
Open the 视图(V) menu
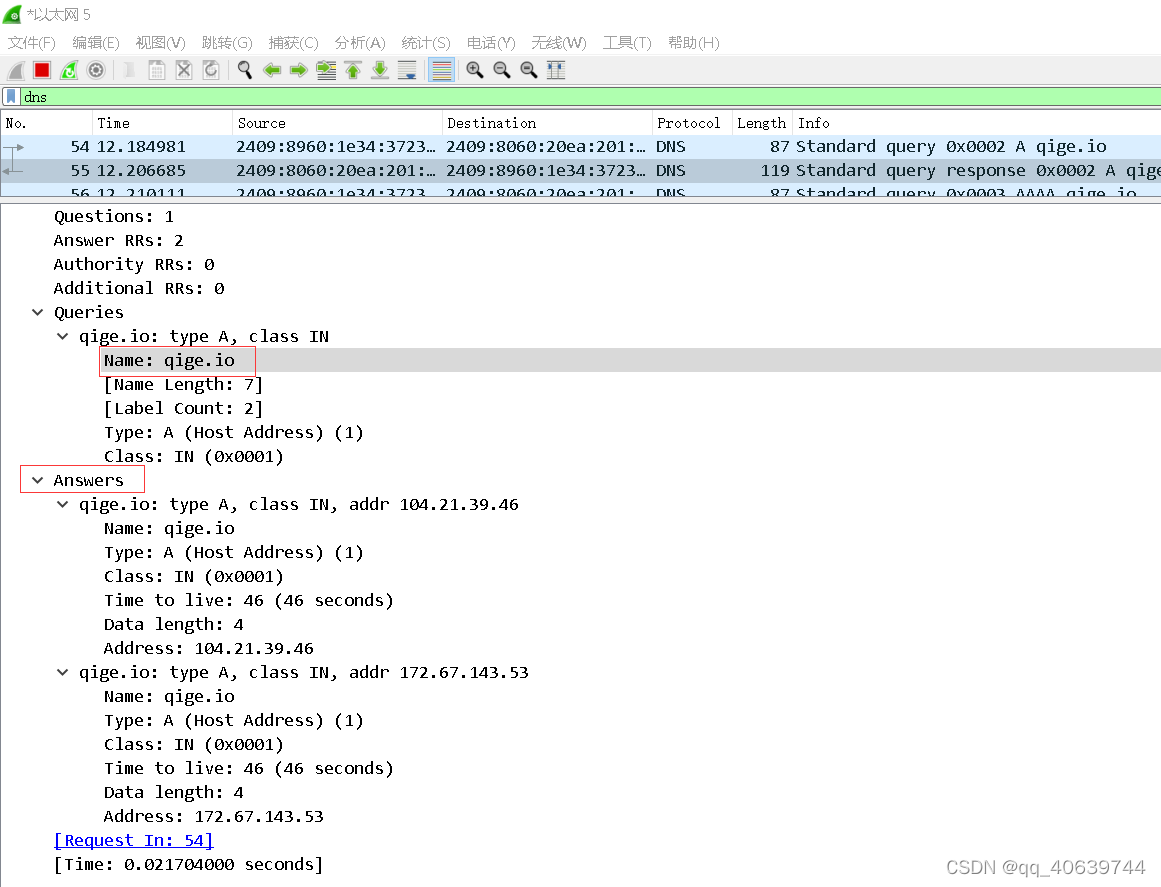[160, 43]
